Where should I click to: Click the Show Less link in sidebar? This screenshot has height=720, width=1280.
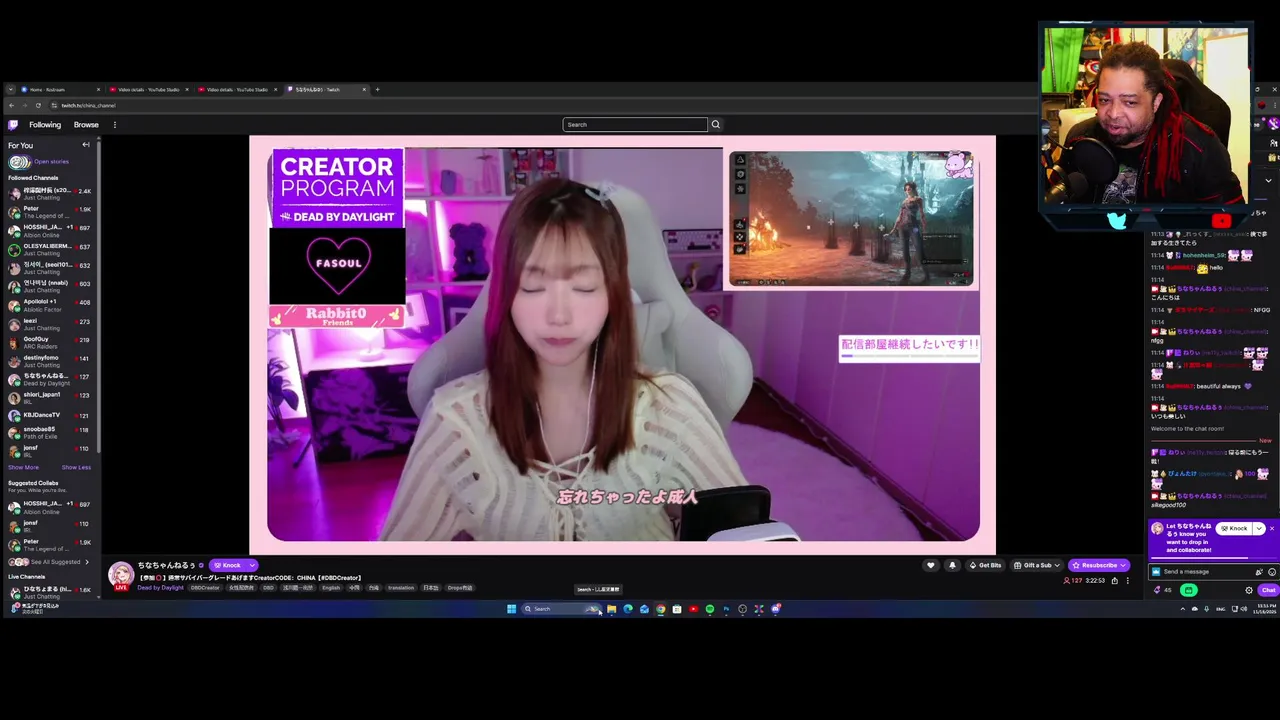pos(76,467)
